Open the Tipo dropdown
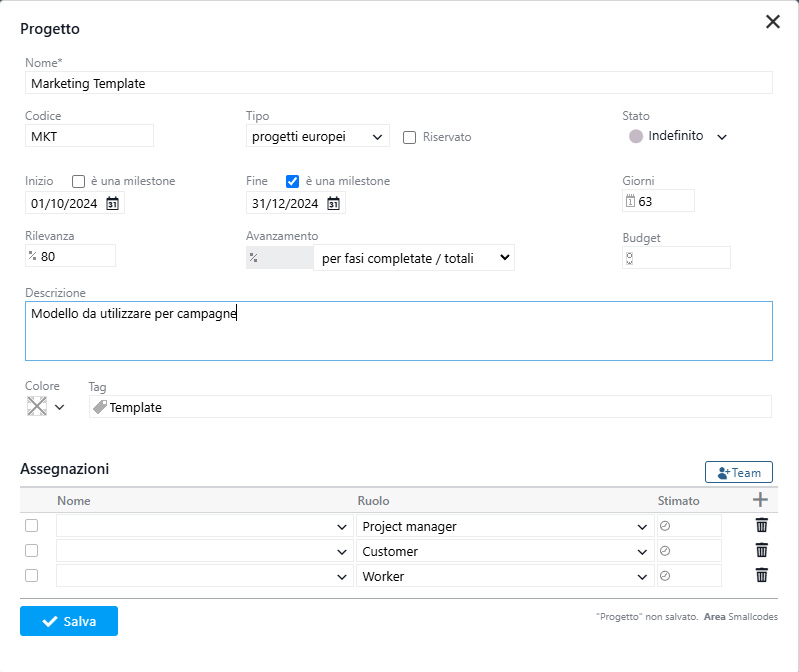 (x=317, y=137)
